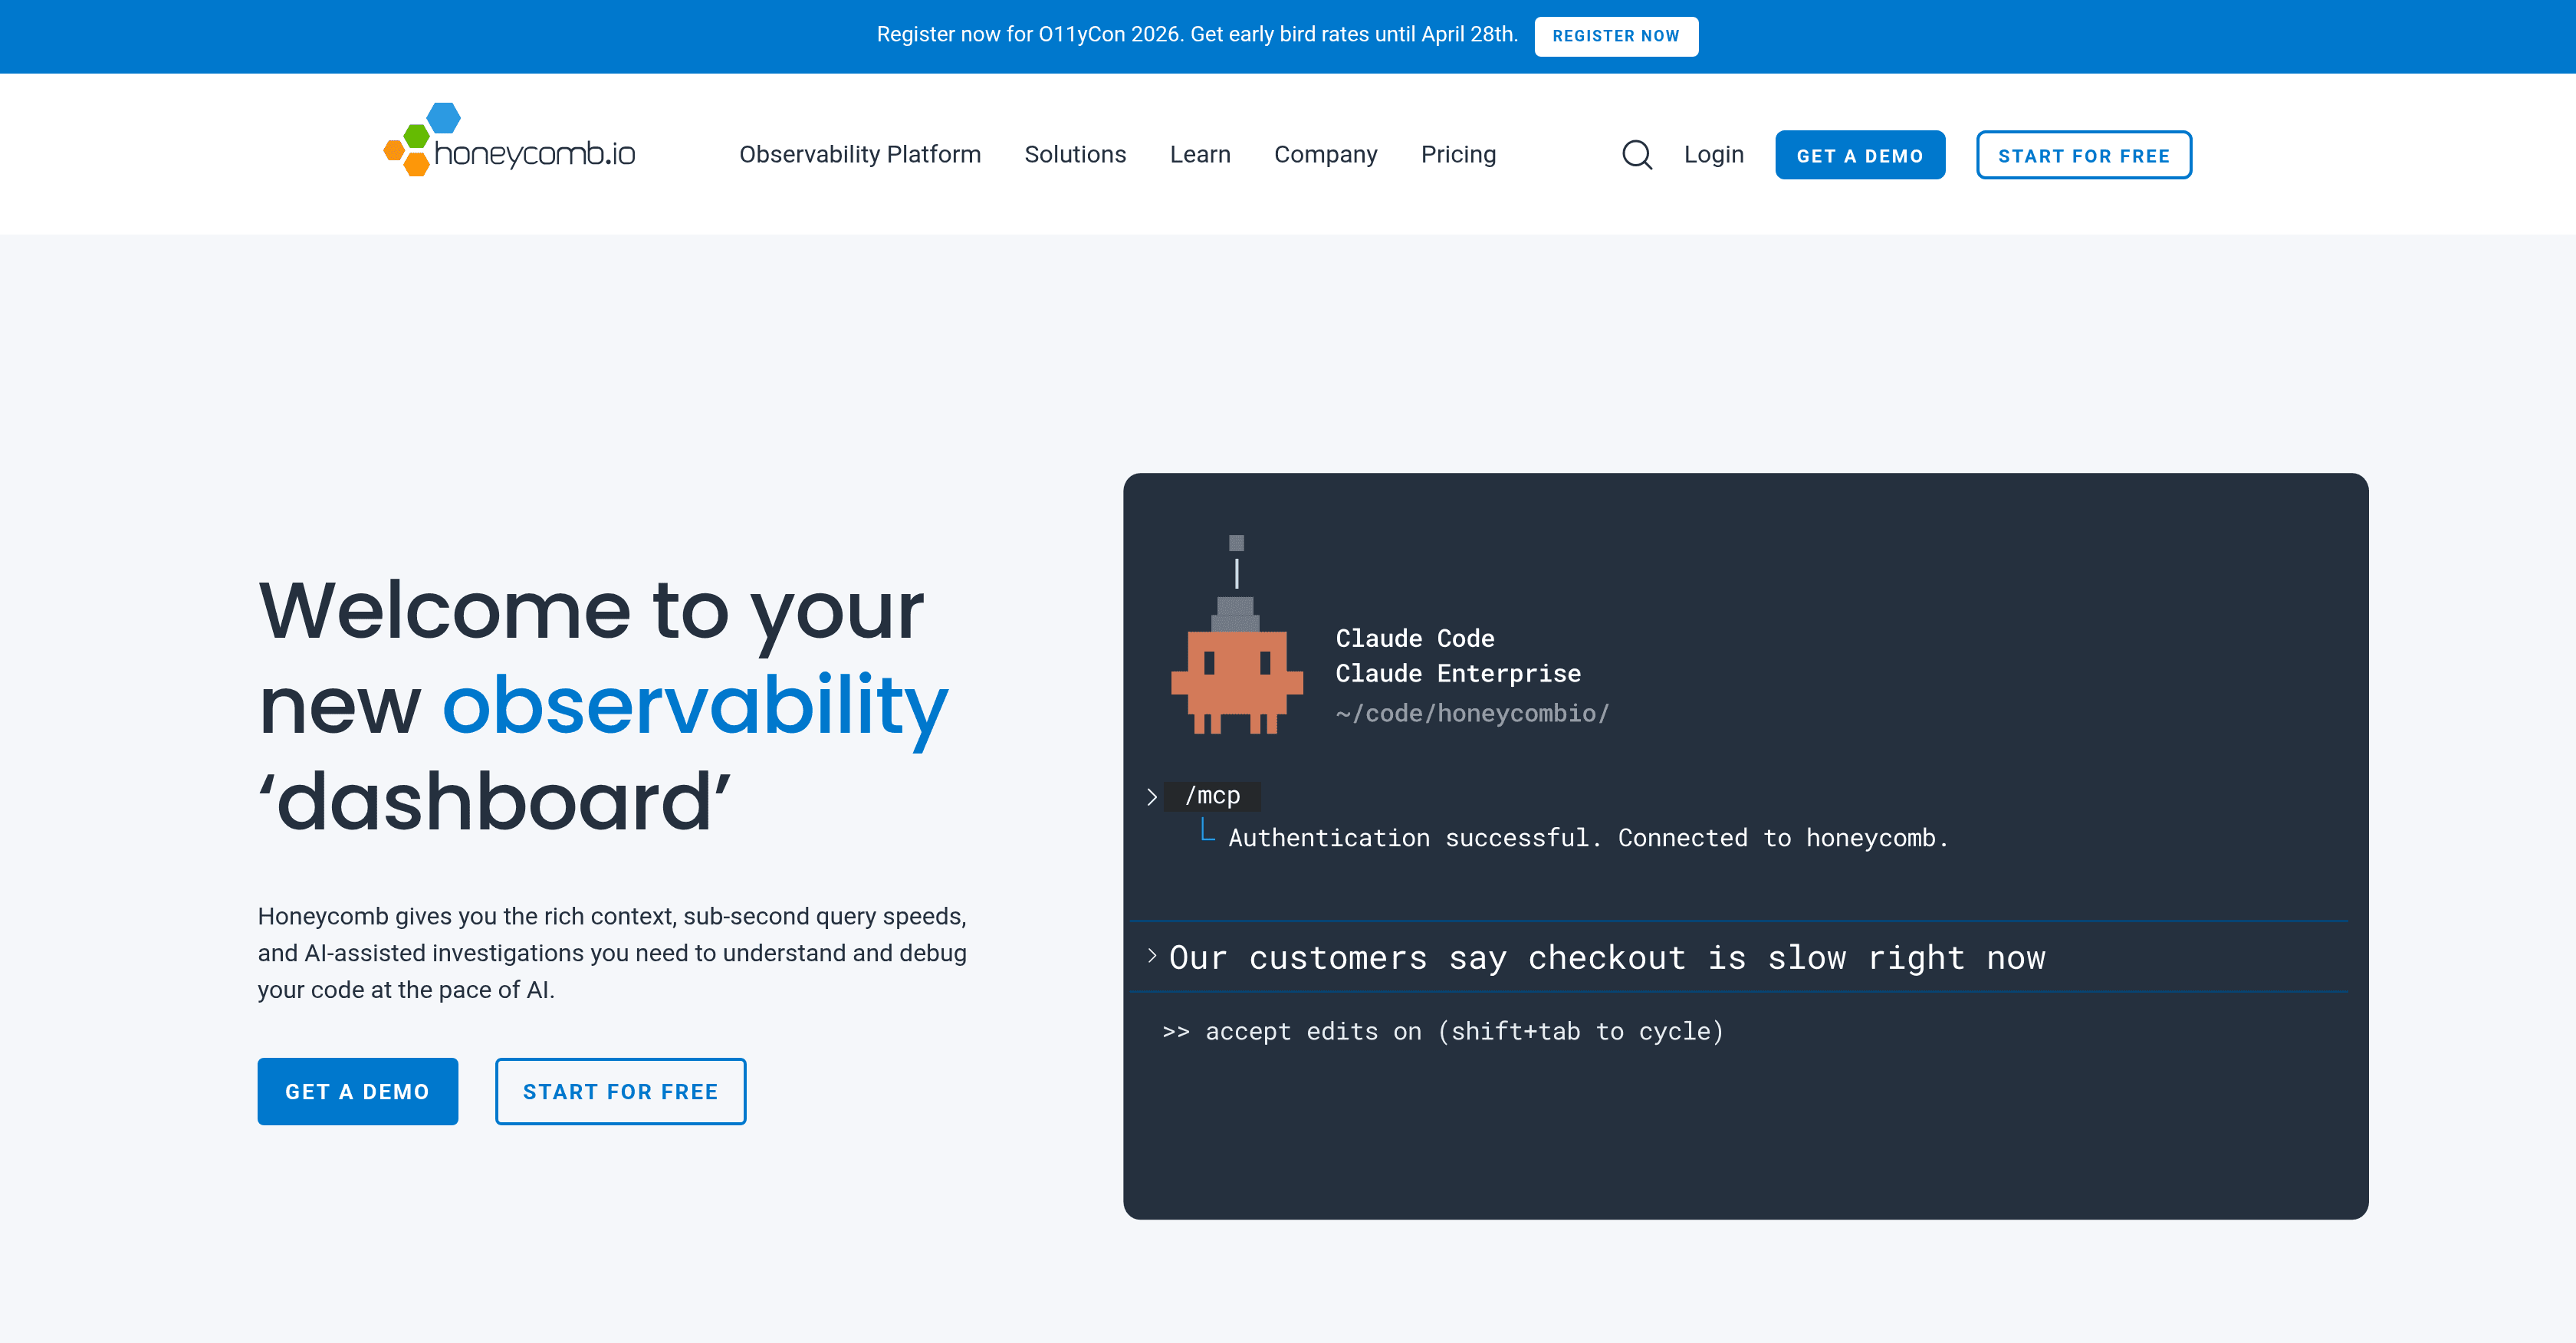Open the Solutions dropdown
This screenshot has width=2576, height=1343.
[x=1075, y=154]
